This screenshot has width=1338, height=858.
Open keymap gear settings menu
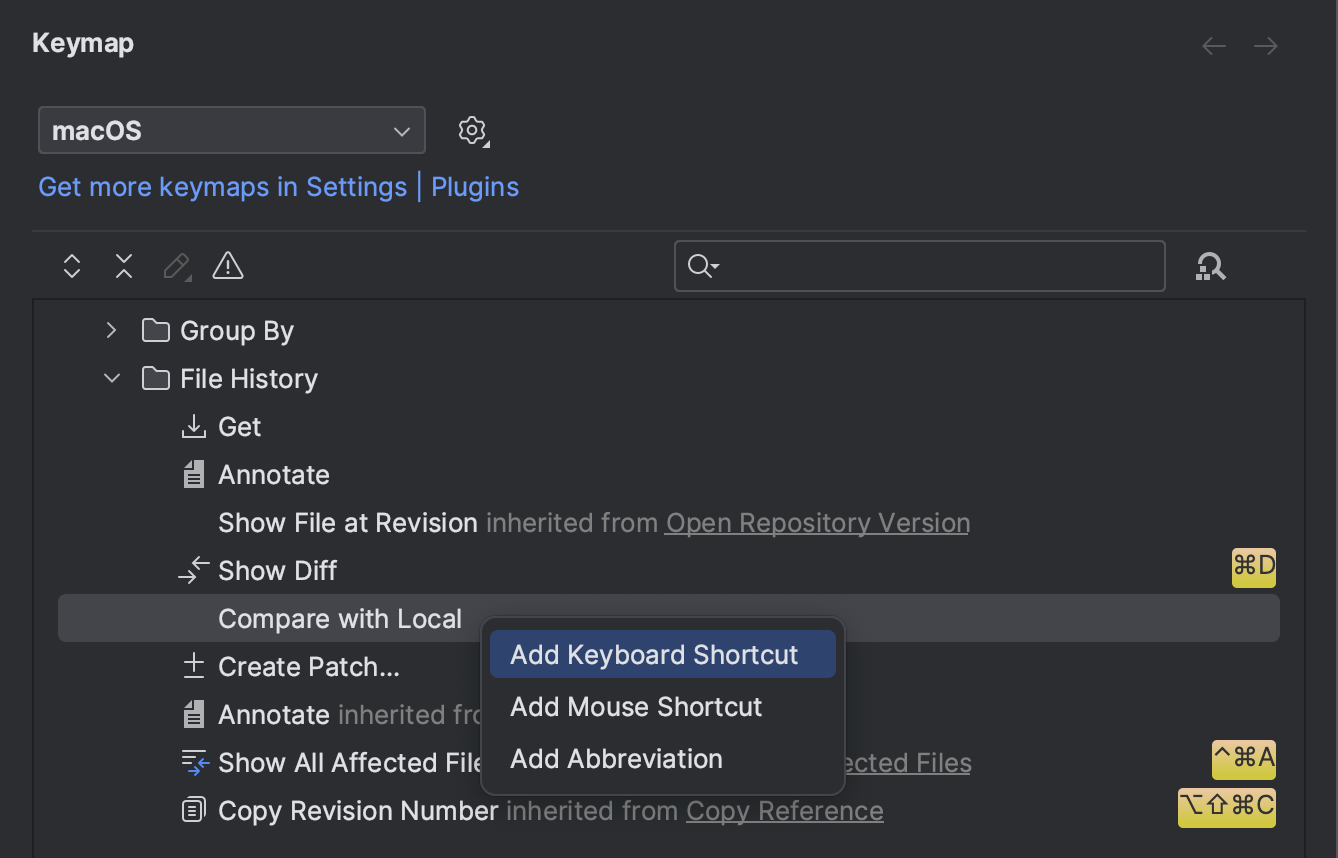[472, 130]
